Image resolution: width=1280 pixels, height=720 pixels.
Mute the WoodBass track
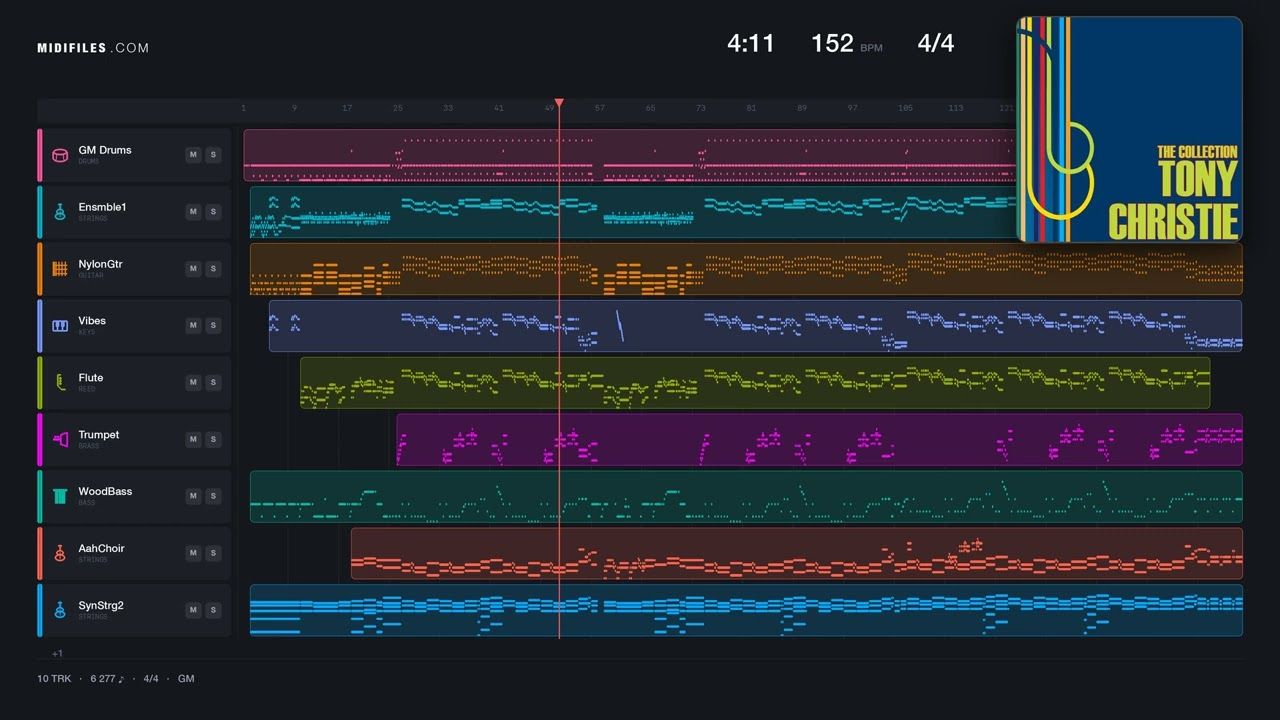click(x=193, y=496)
